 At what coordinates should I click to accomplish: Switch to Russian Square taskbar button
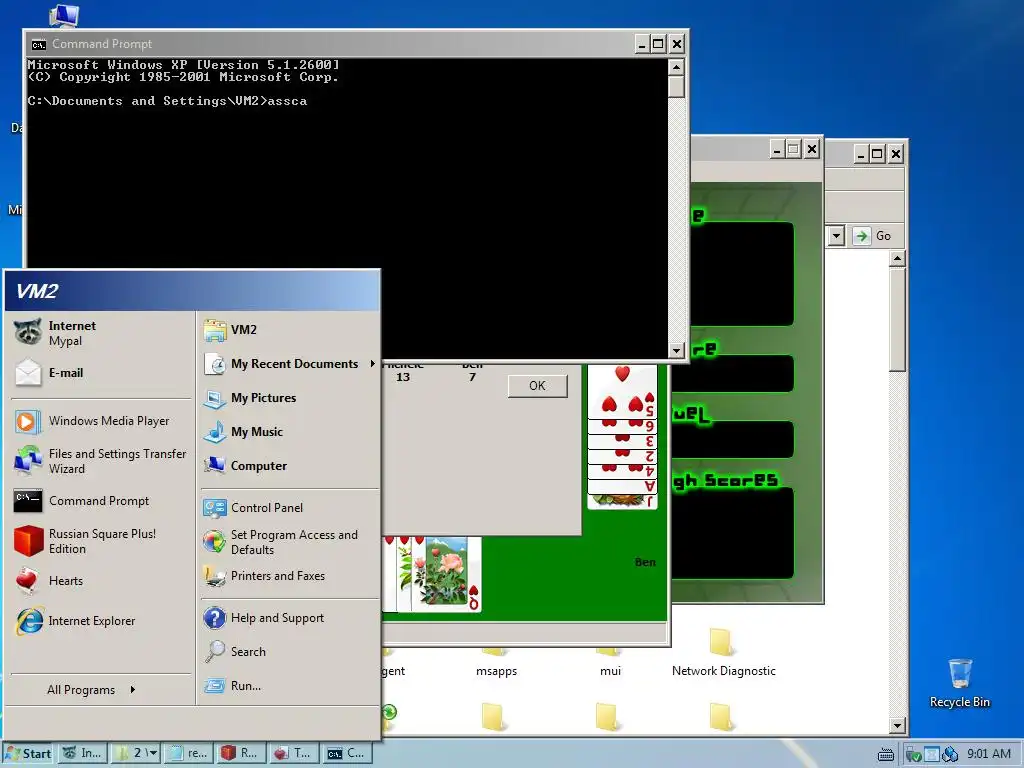click(x=242, y=753)
